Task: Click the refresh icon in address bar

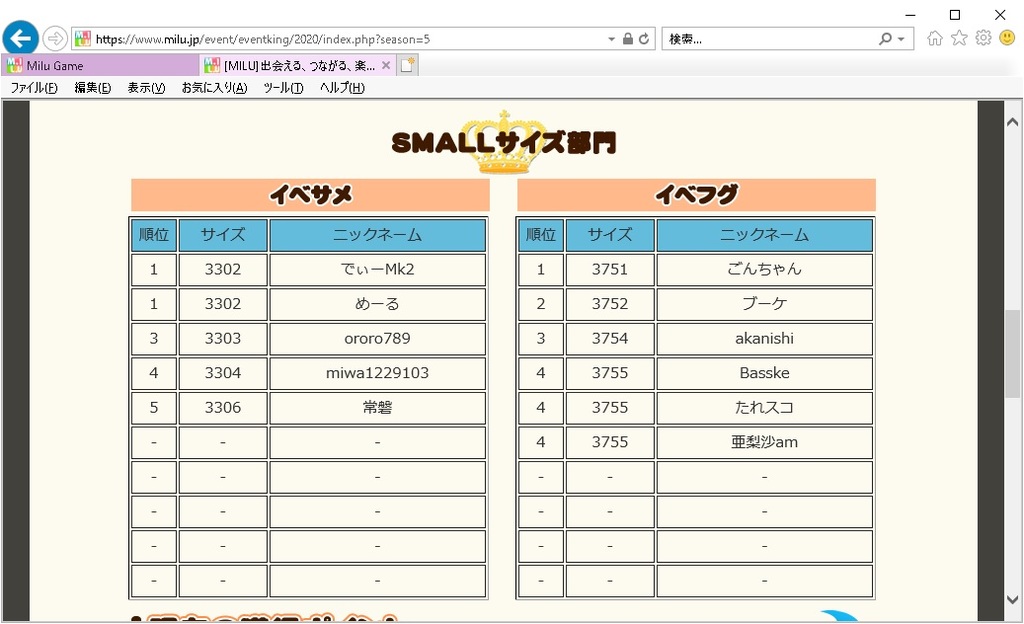Action: pyautogui.click(x=644, y=39)
